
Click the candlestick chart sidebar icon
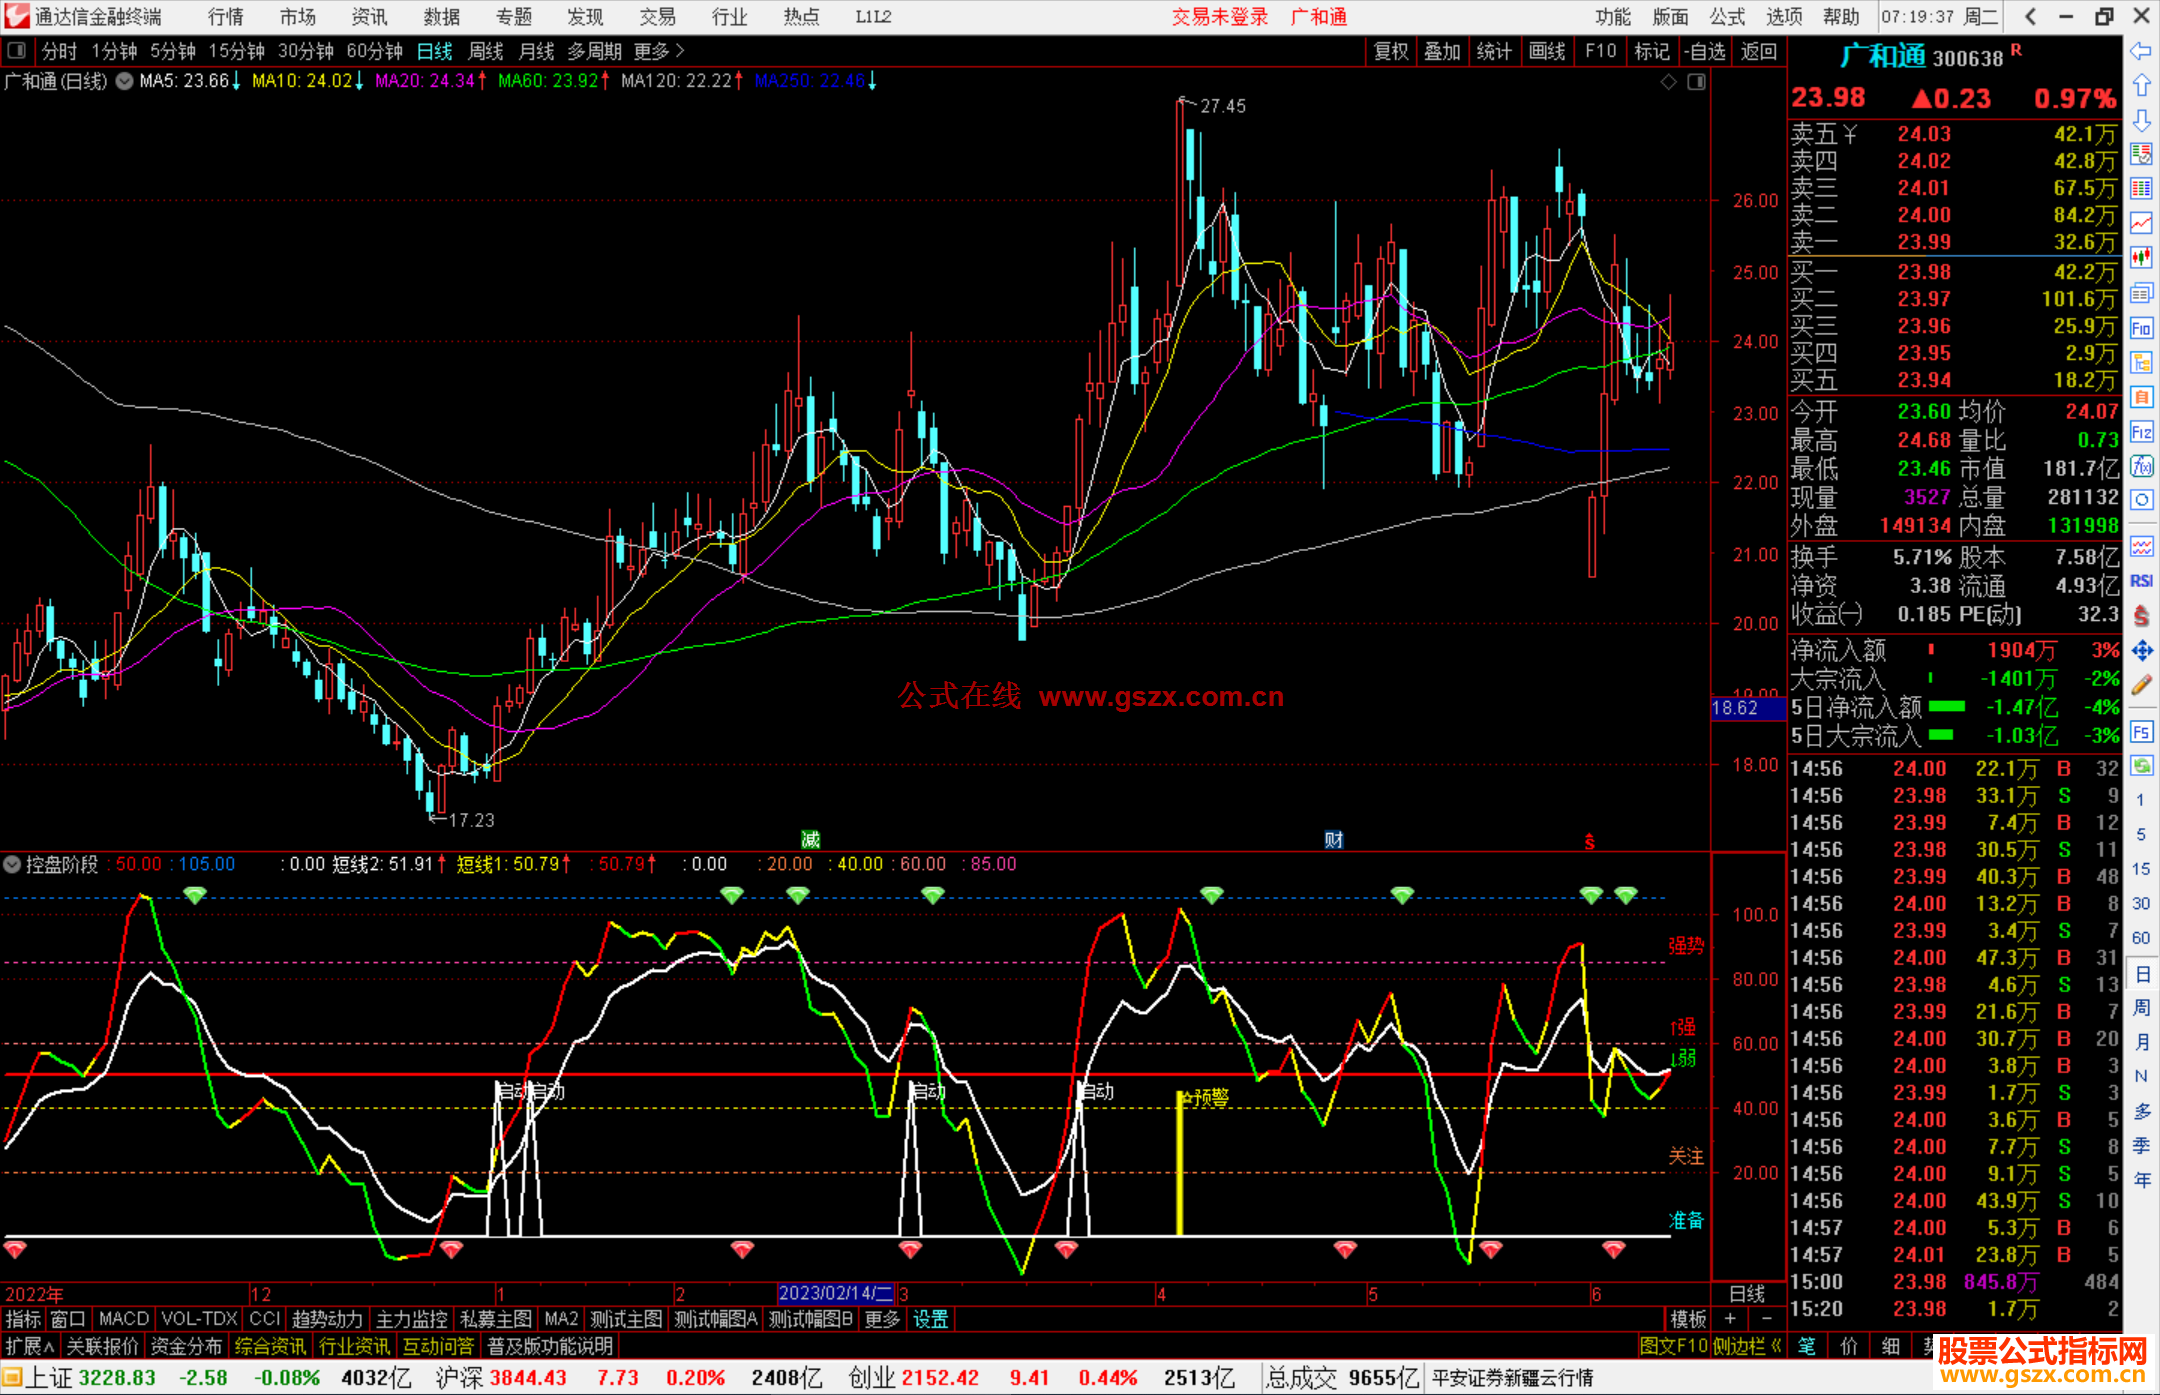click(2141, 258)
